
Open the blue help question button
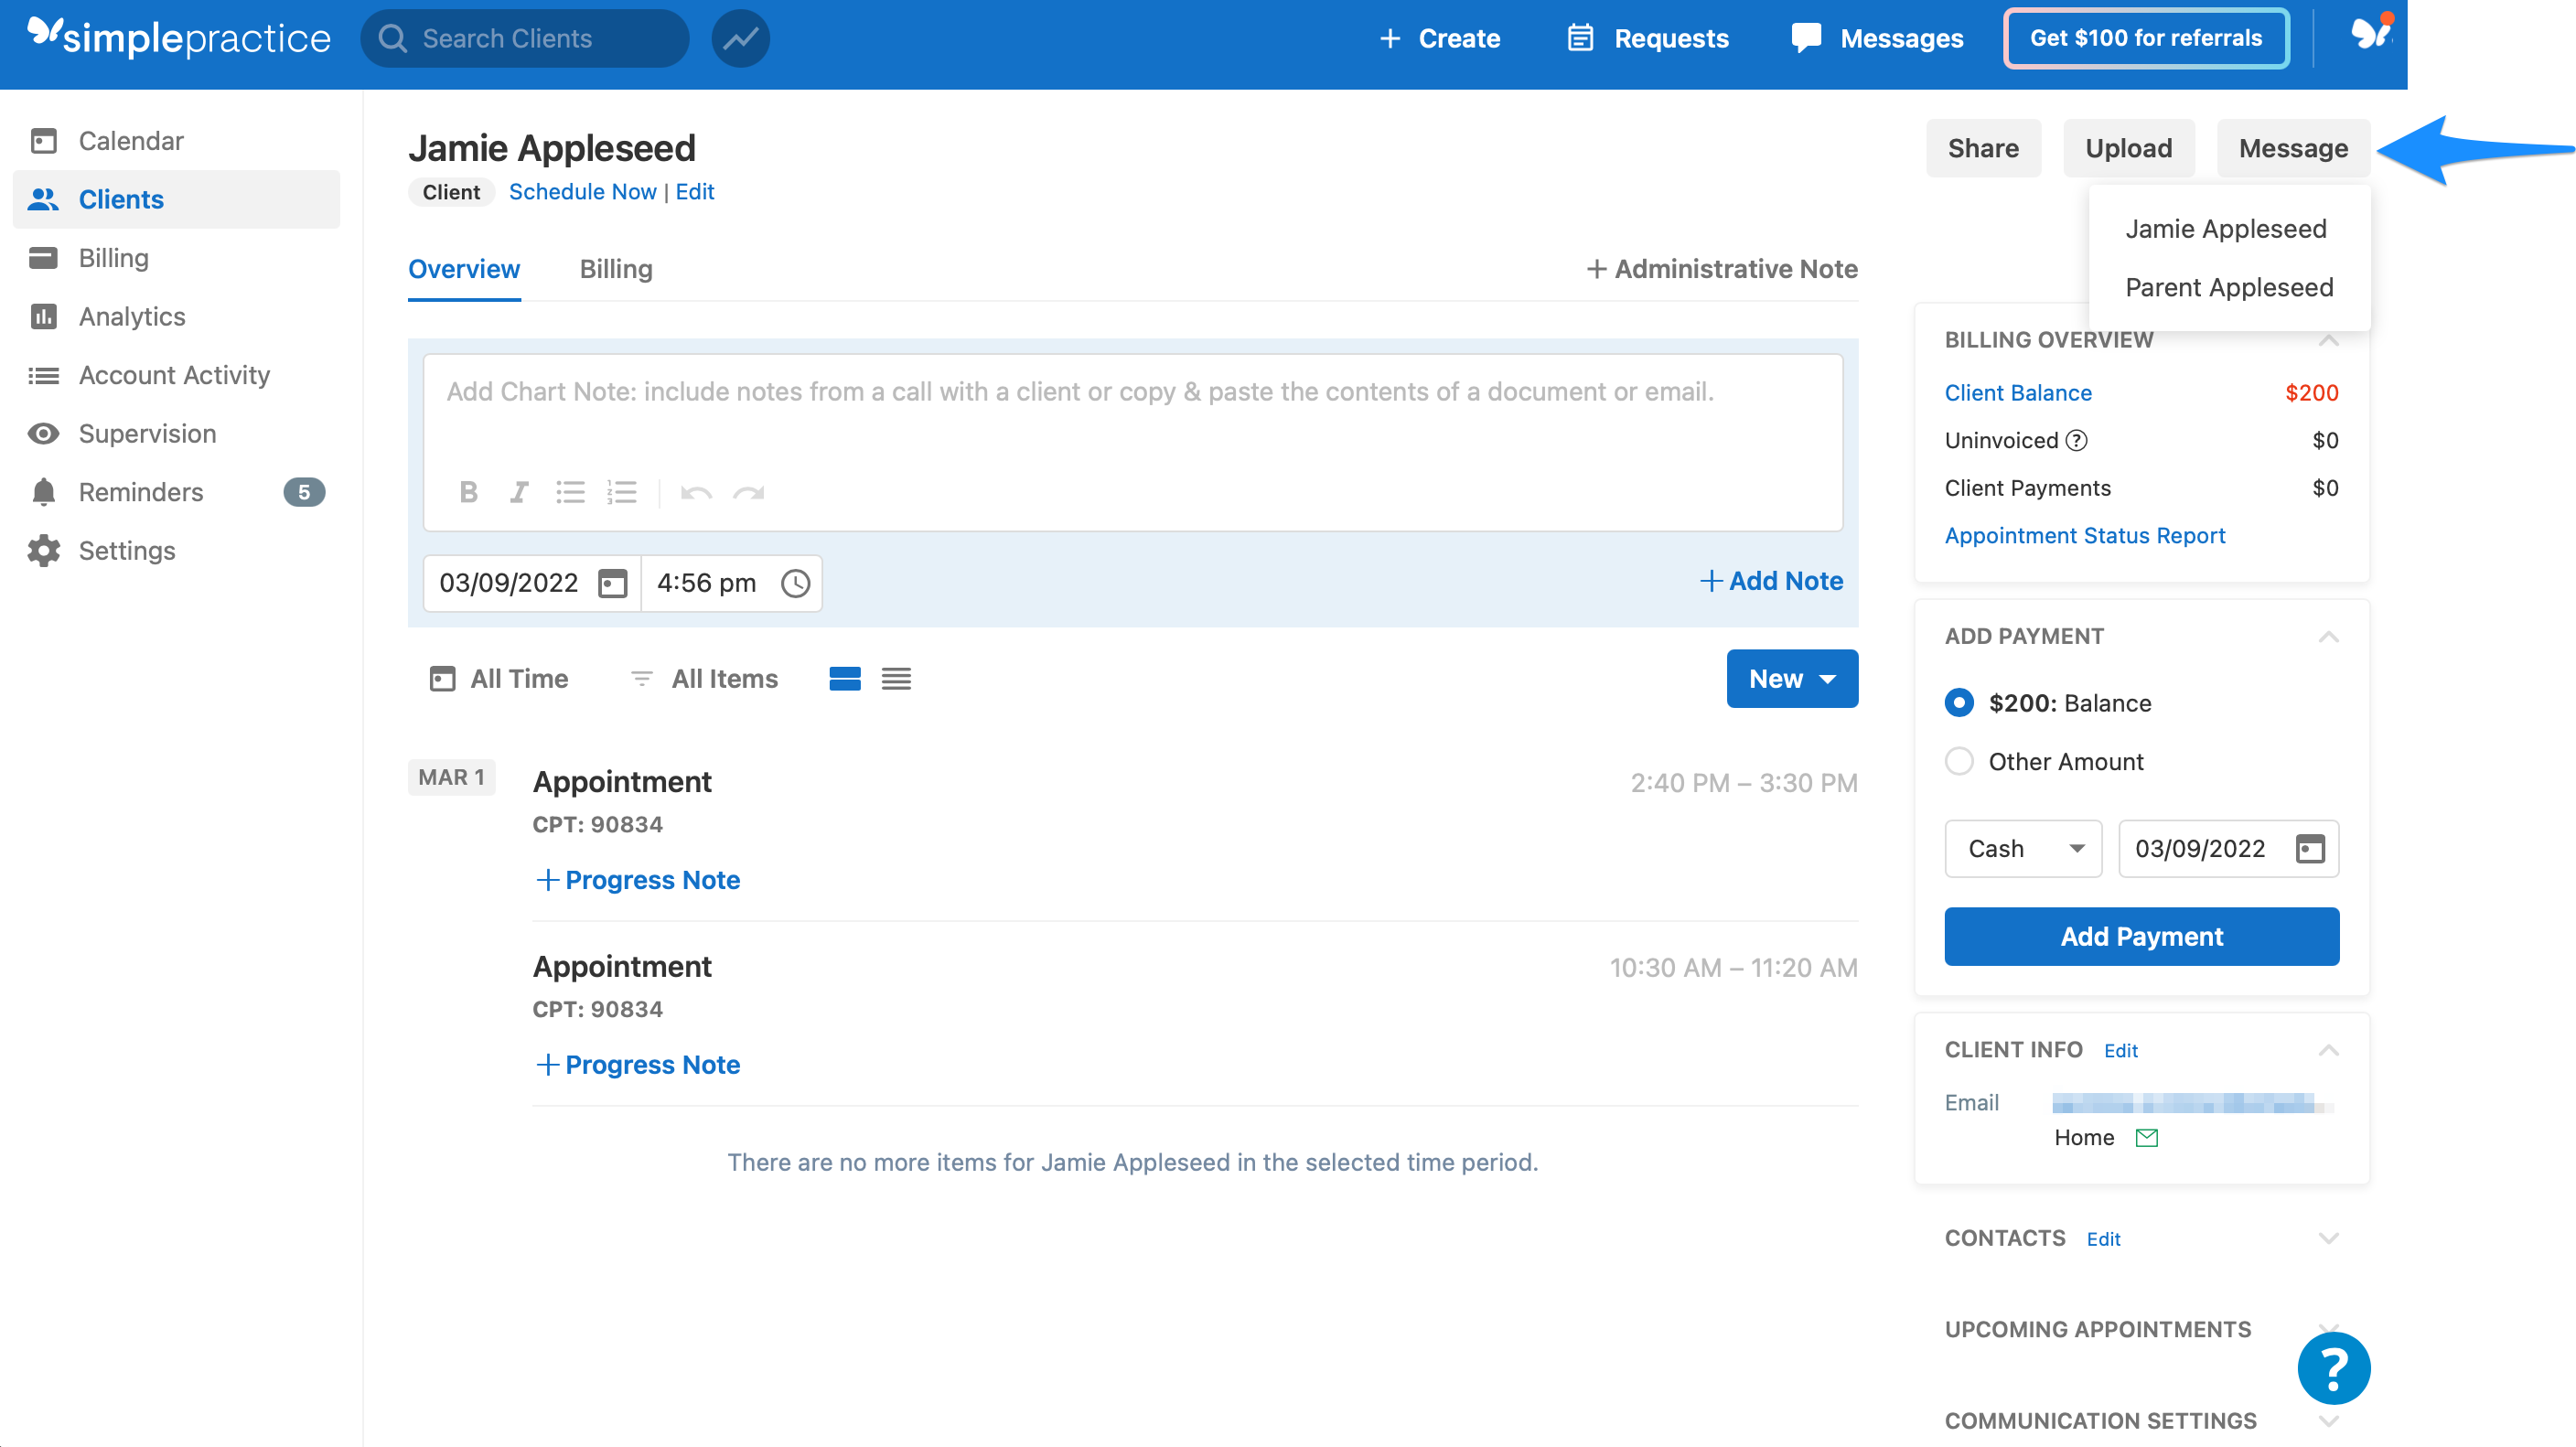click(2333, 1368)
